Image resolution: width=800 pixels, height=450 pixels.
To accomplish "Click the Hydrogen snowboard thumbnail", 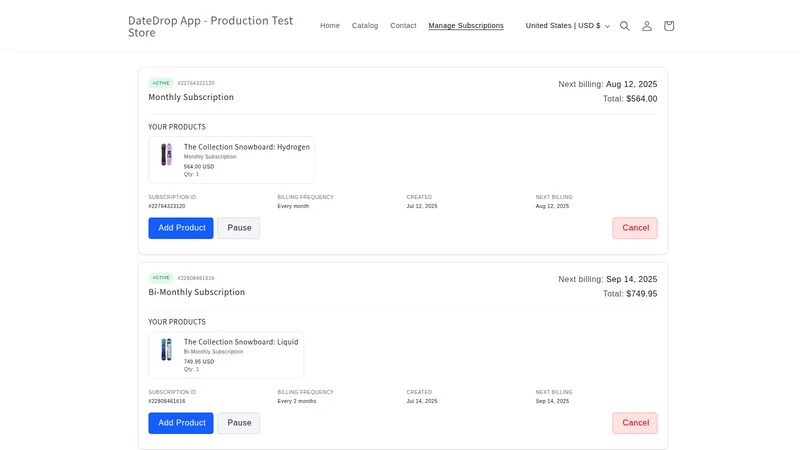I will [166, 155].
